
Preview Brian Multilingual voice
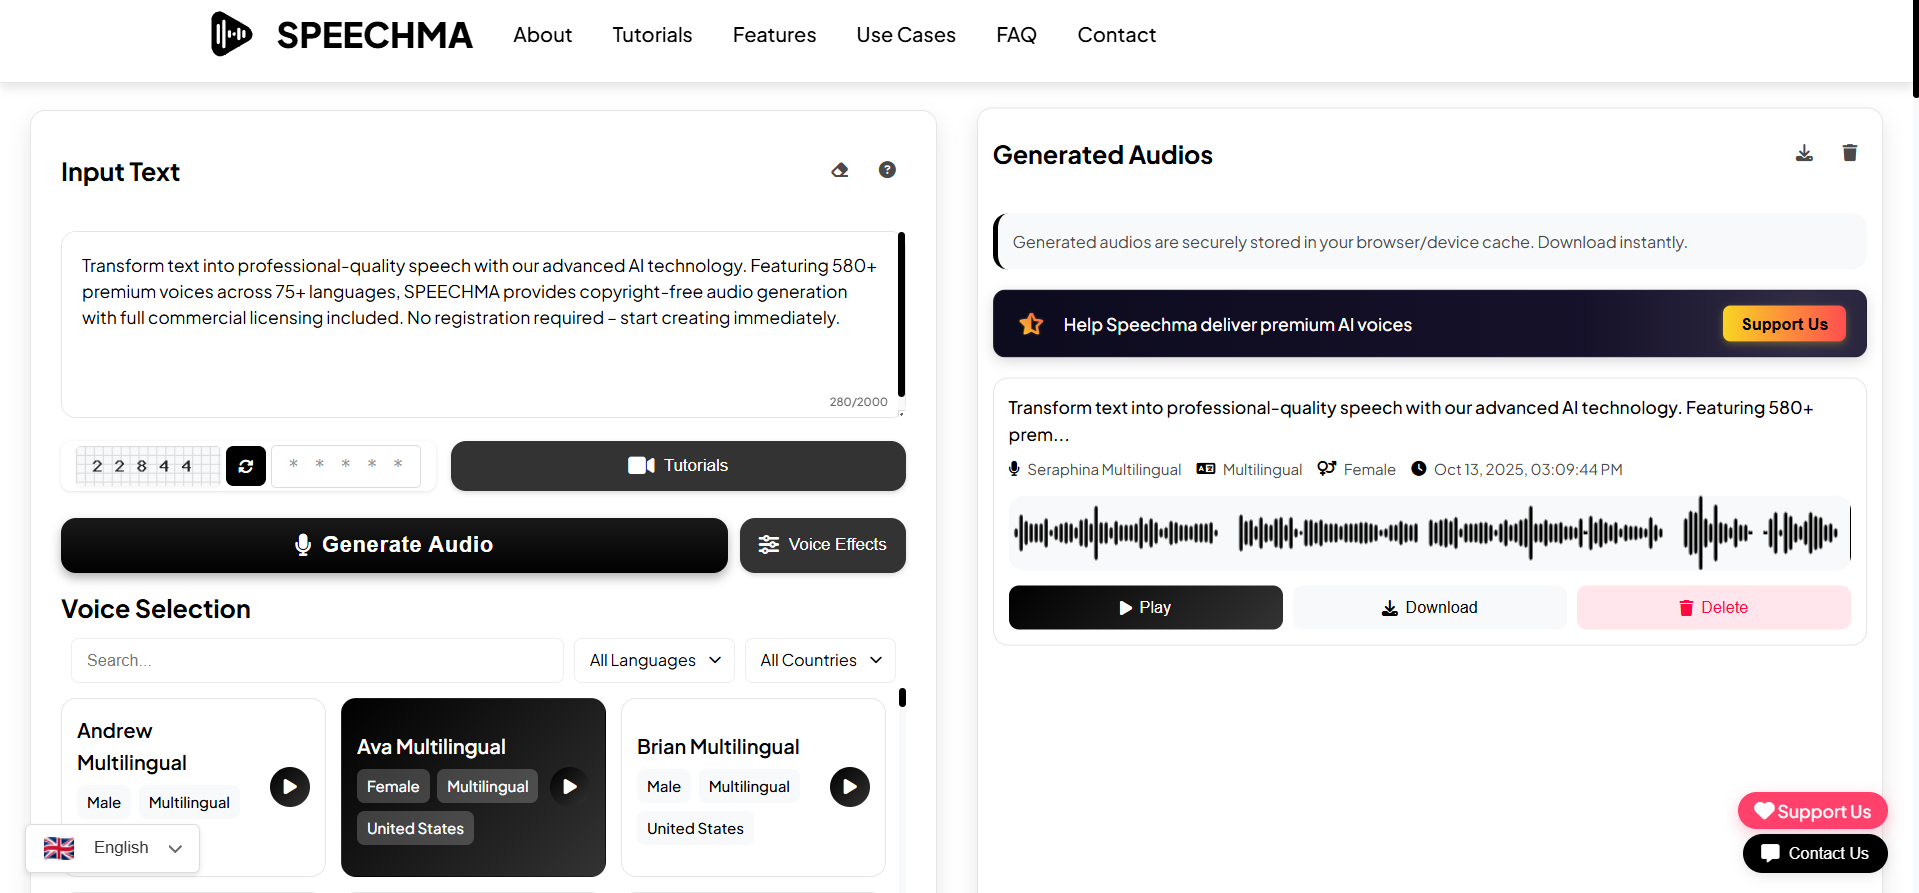850,787
